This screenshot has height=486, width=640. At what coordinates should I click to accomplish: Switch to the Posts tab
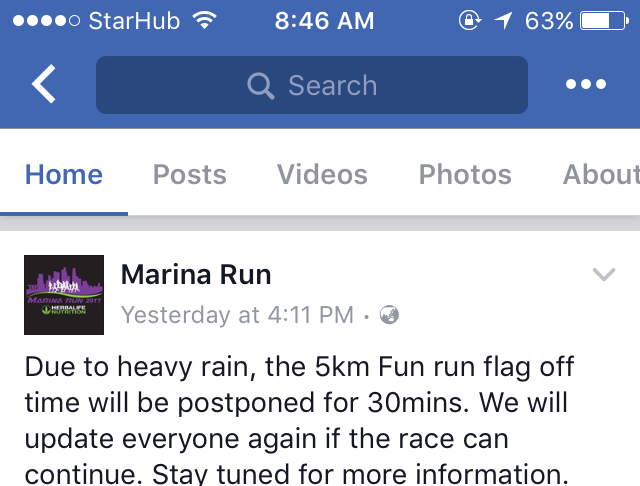190,175
